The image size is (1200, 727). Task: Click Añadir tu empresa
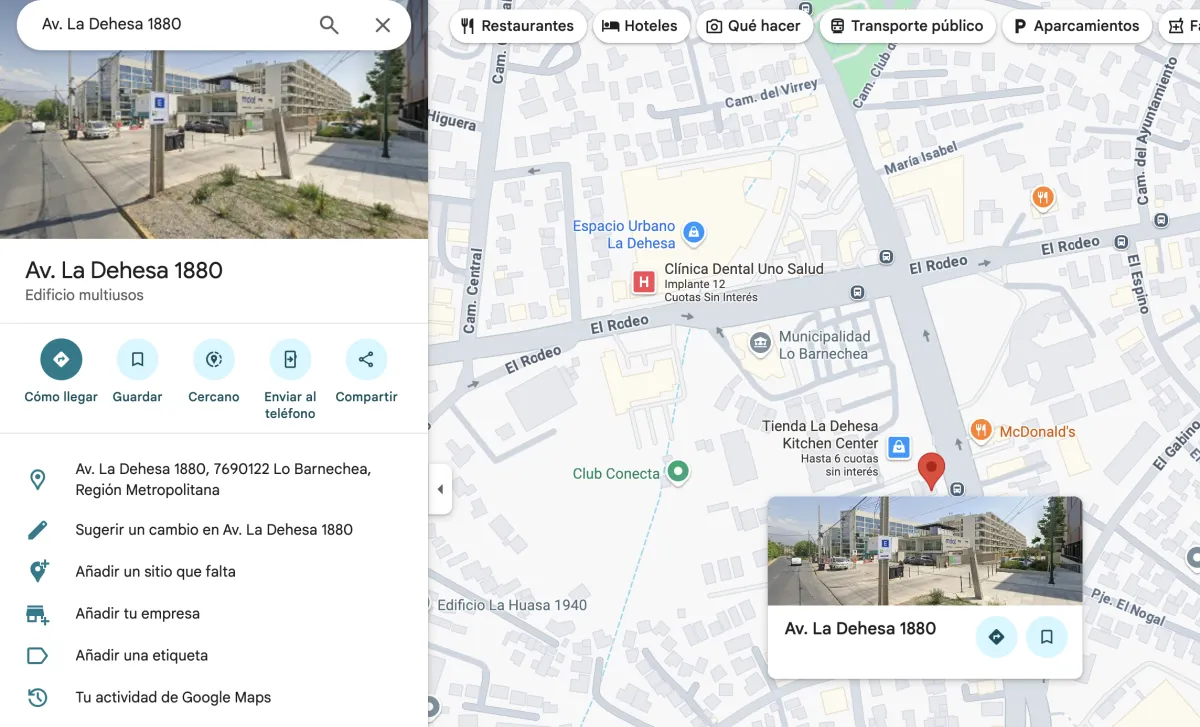pos(138,614)
